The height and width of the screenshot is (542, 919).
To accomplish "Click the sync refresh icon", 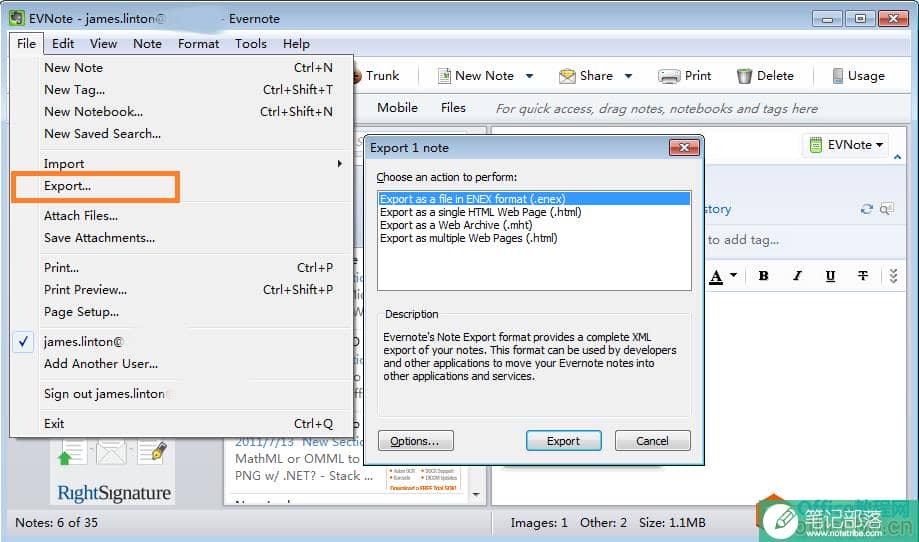I will pos(866,209).
